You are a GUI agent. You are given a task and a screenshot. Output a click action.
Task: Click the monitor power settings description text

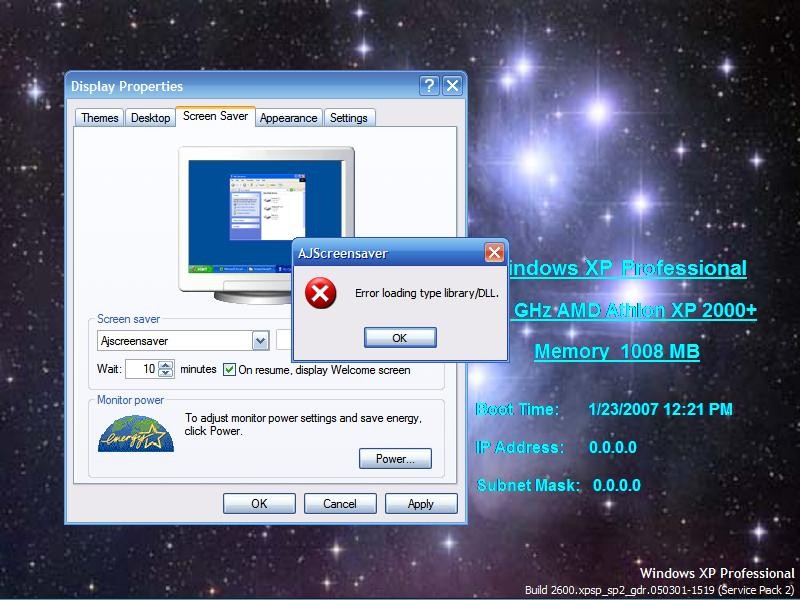point(304,424)
